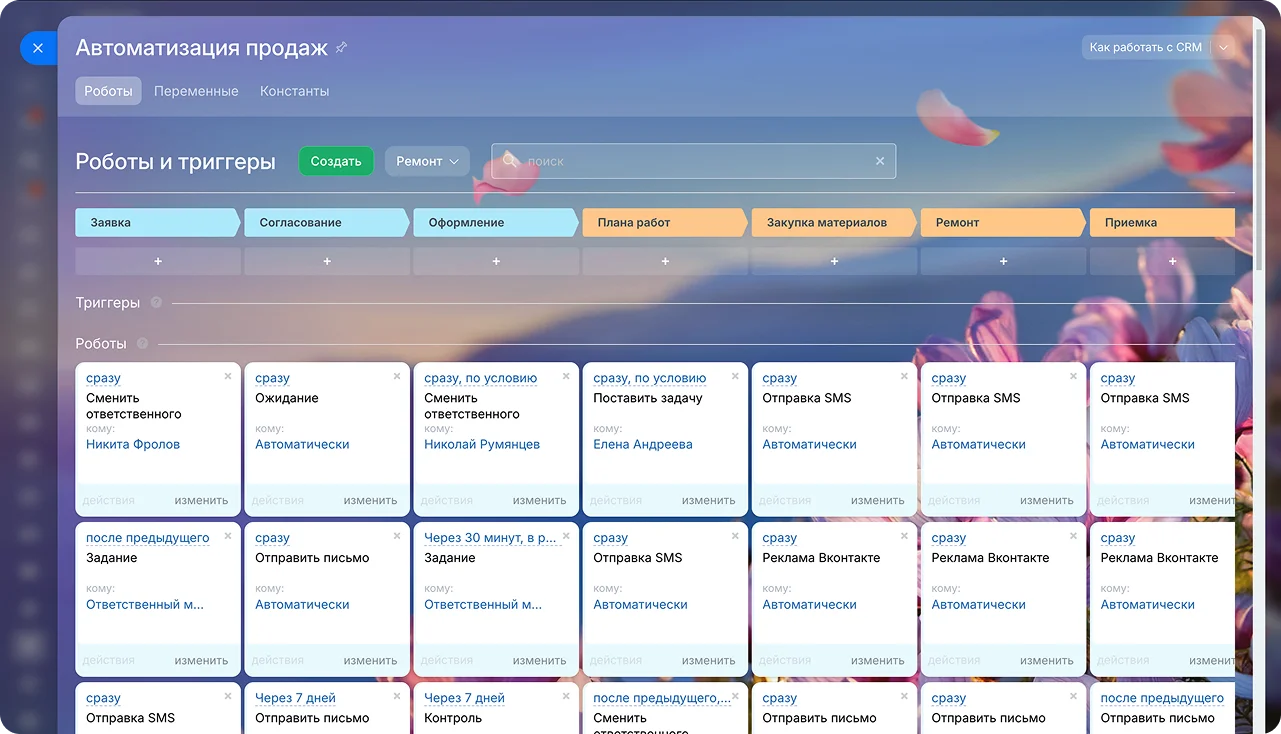Viewport: 1281px width, 734px height.
Task: Open the Константы tab
Action: coord(294,91)
